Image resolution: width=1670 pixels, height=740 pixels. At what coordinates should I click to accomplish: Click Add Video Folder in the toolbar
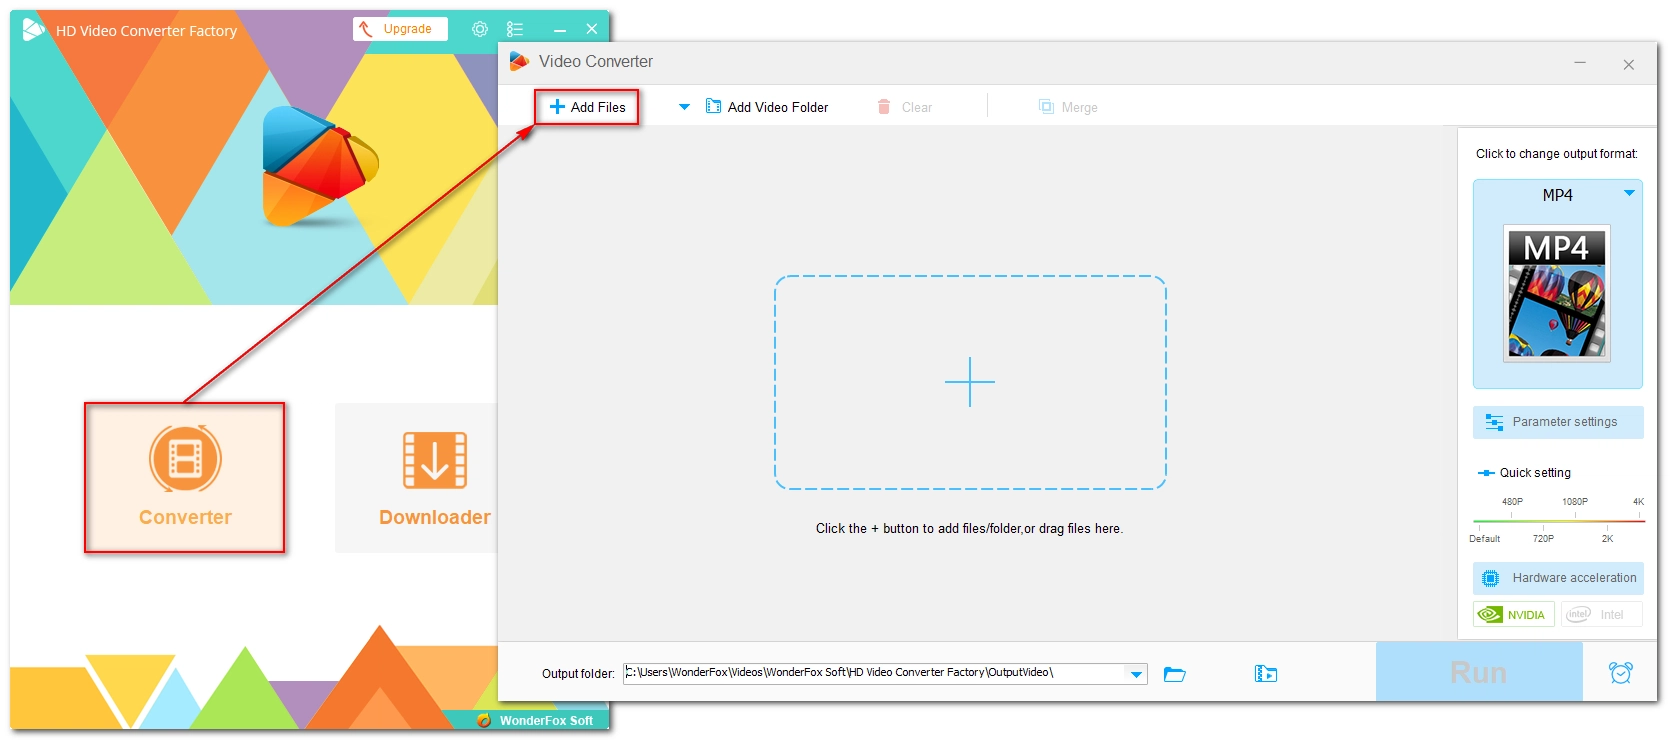(x=767, y=107)
